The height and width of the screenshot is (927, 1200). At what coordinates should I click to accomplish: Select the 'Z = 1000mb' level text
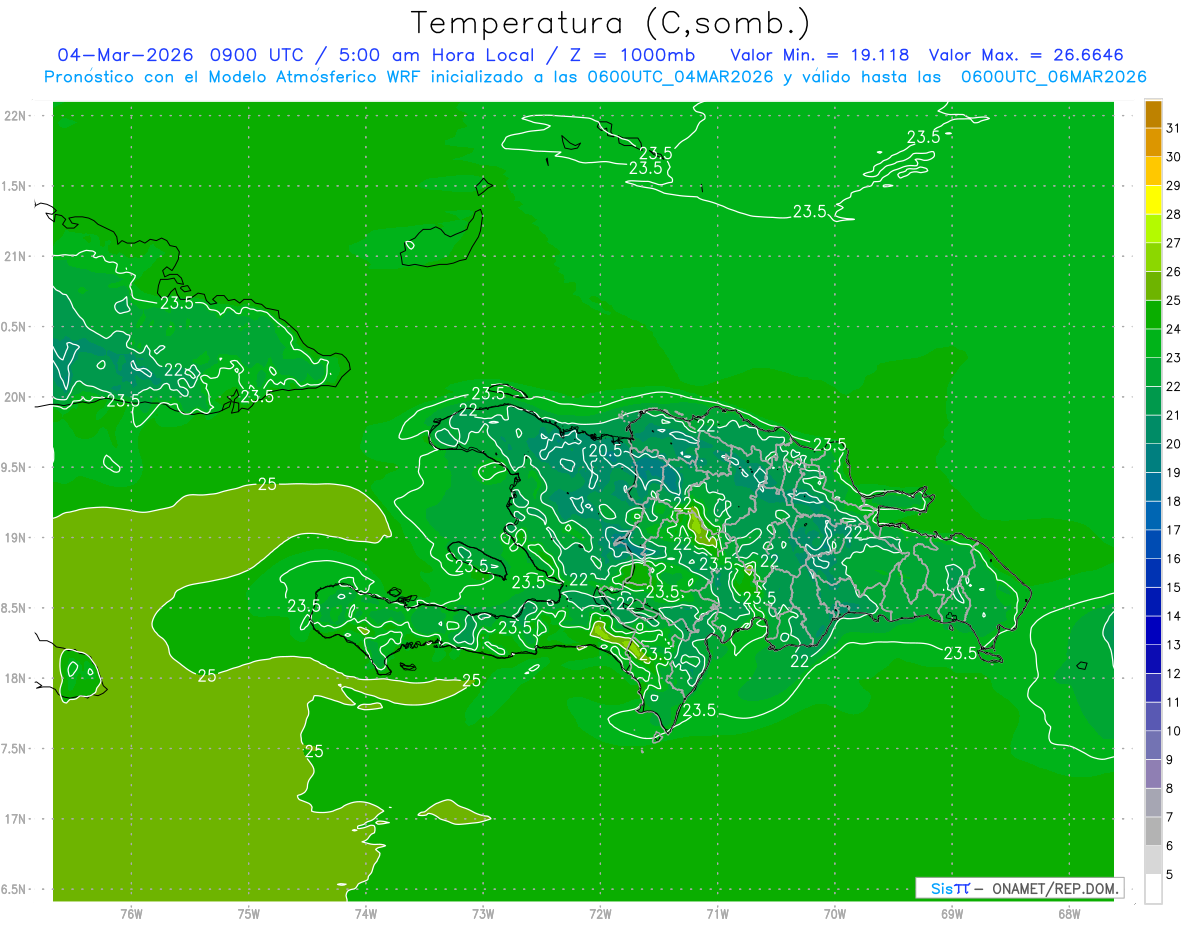632,54
